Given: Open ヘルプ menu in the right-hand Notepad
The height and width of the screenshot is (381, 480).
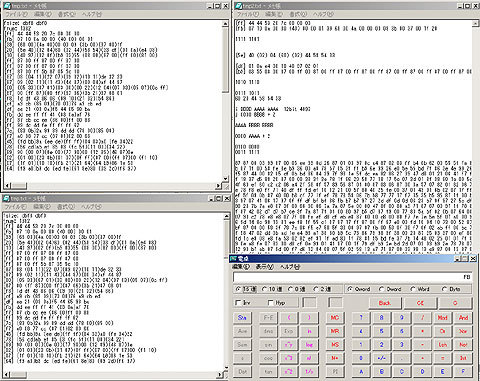Looking at the screenshot, I should click(323, 14).
